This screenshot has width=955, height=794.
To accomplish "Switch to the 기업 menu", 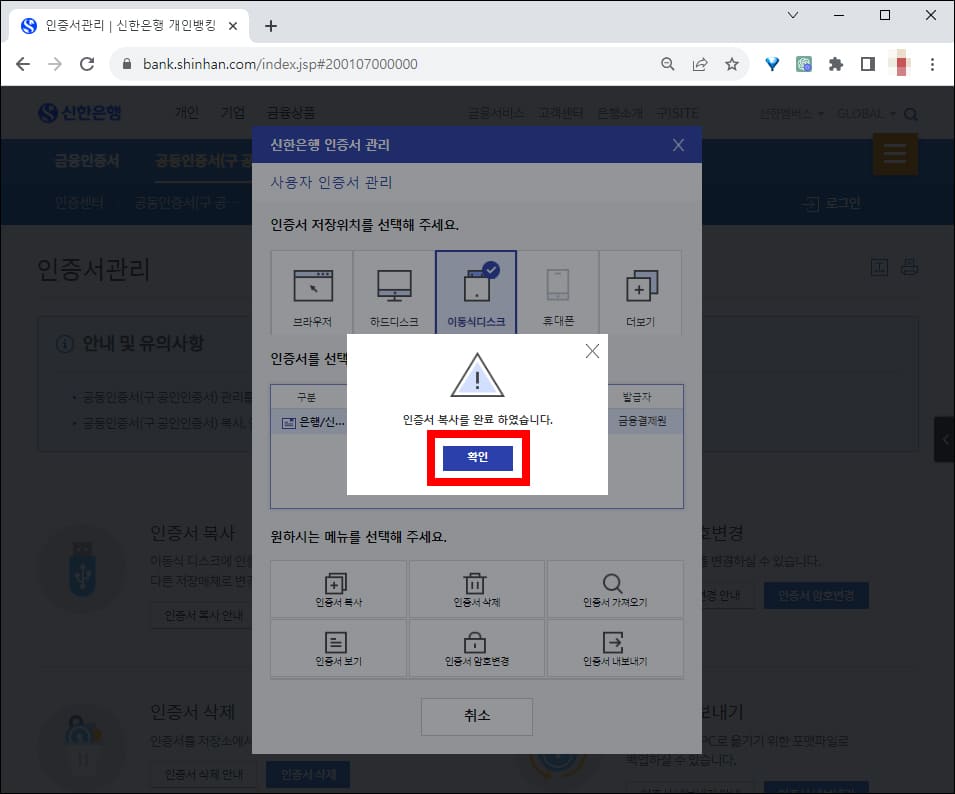I will click(x=233, y=112).
